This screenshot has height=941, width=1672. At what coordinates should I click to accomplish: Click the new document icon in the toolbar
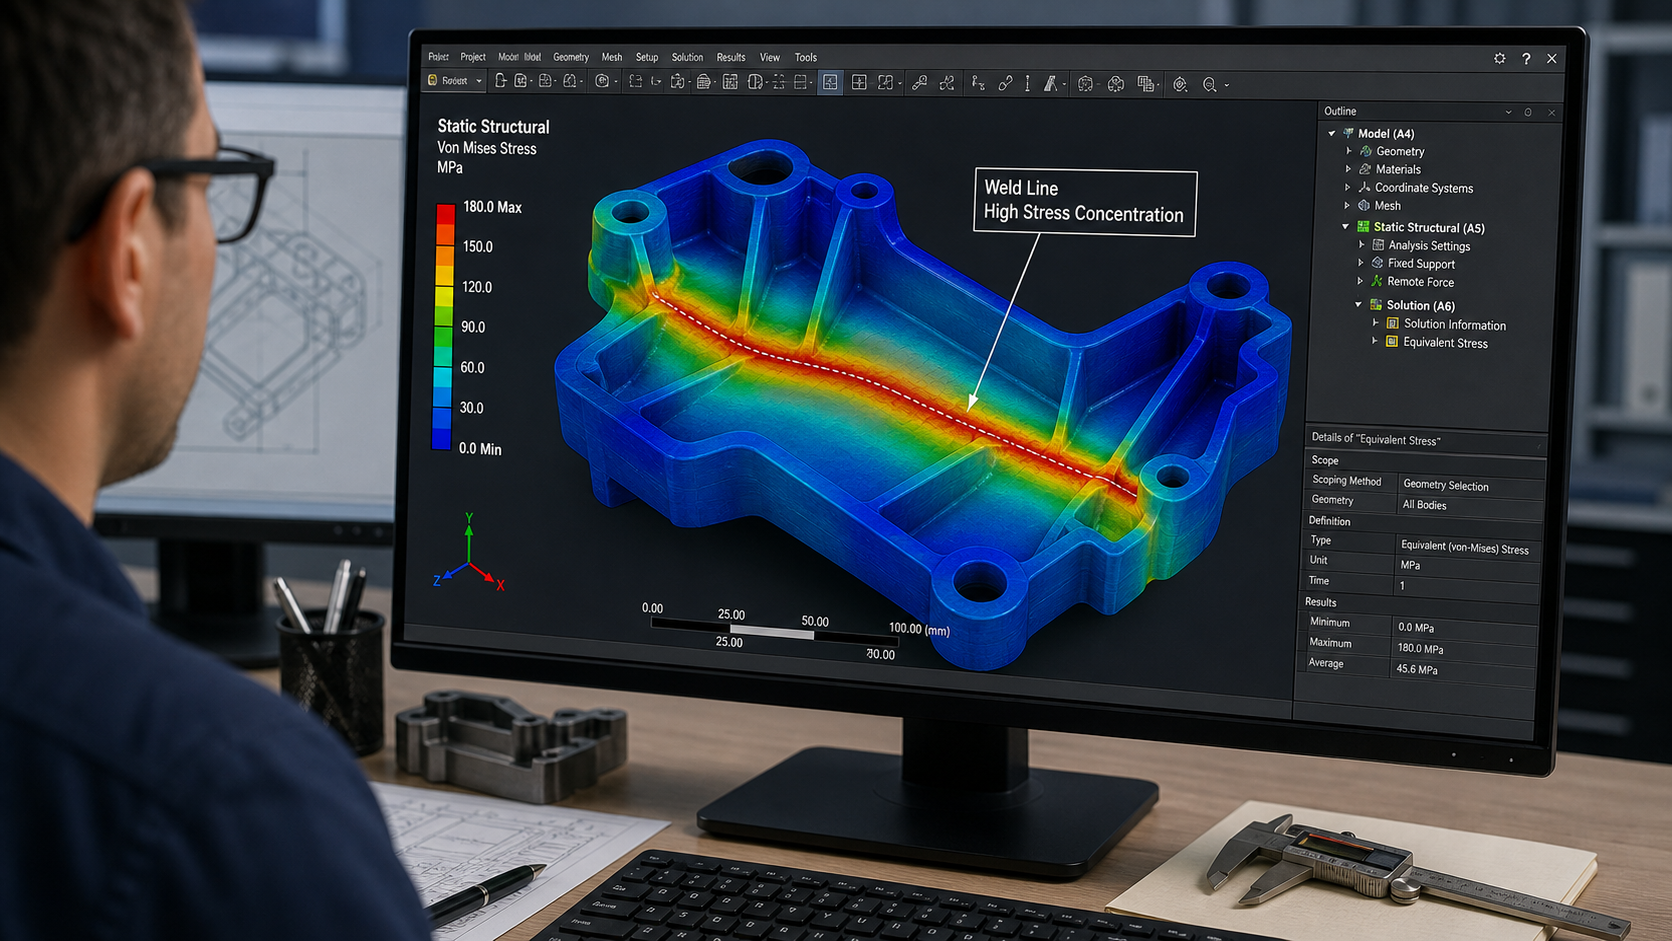(500, 81)
